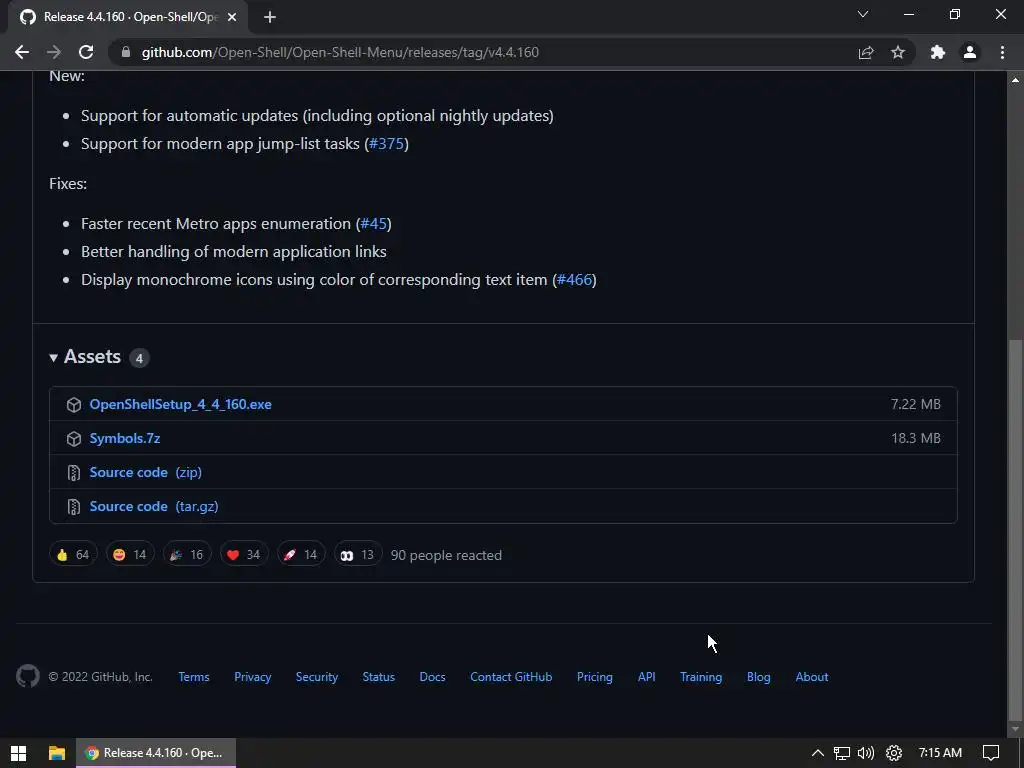Open Chrome three-dot menu
The width and height of the screenshot is (1024, 768).
1002,52
